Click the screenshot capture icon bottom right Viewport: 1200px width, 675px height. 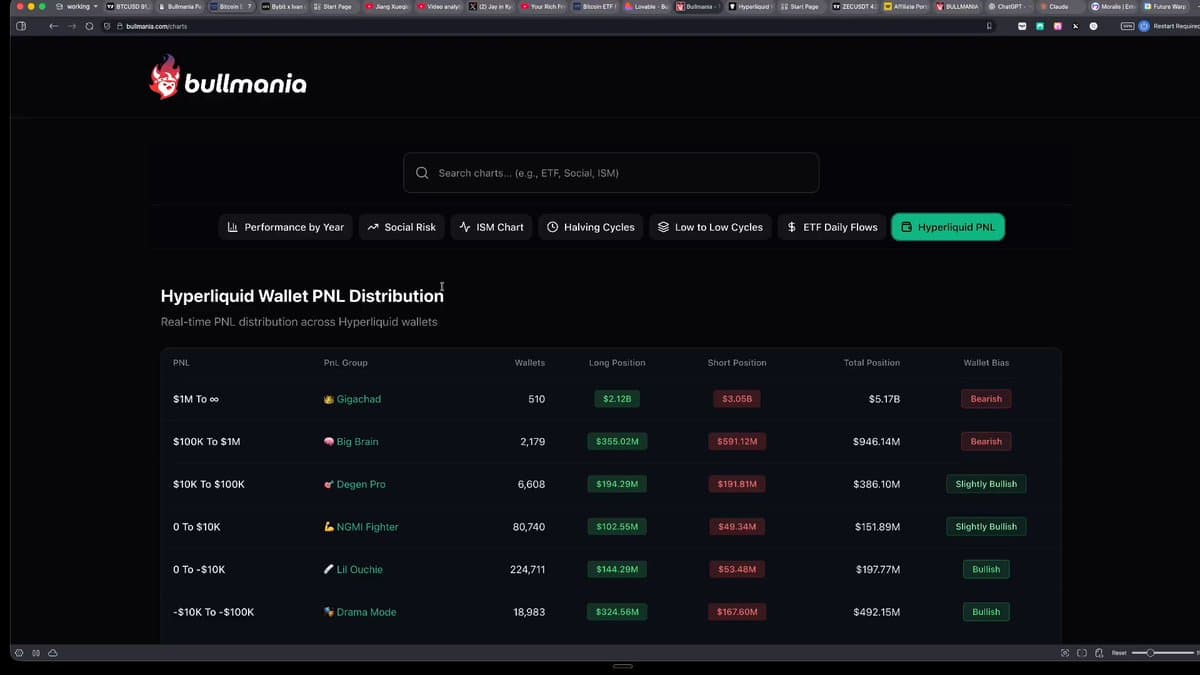point(1063,652)
